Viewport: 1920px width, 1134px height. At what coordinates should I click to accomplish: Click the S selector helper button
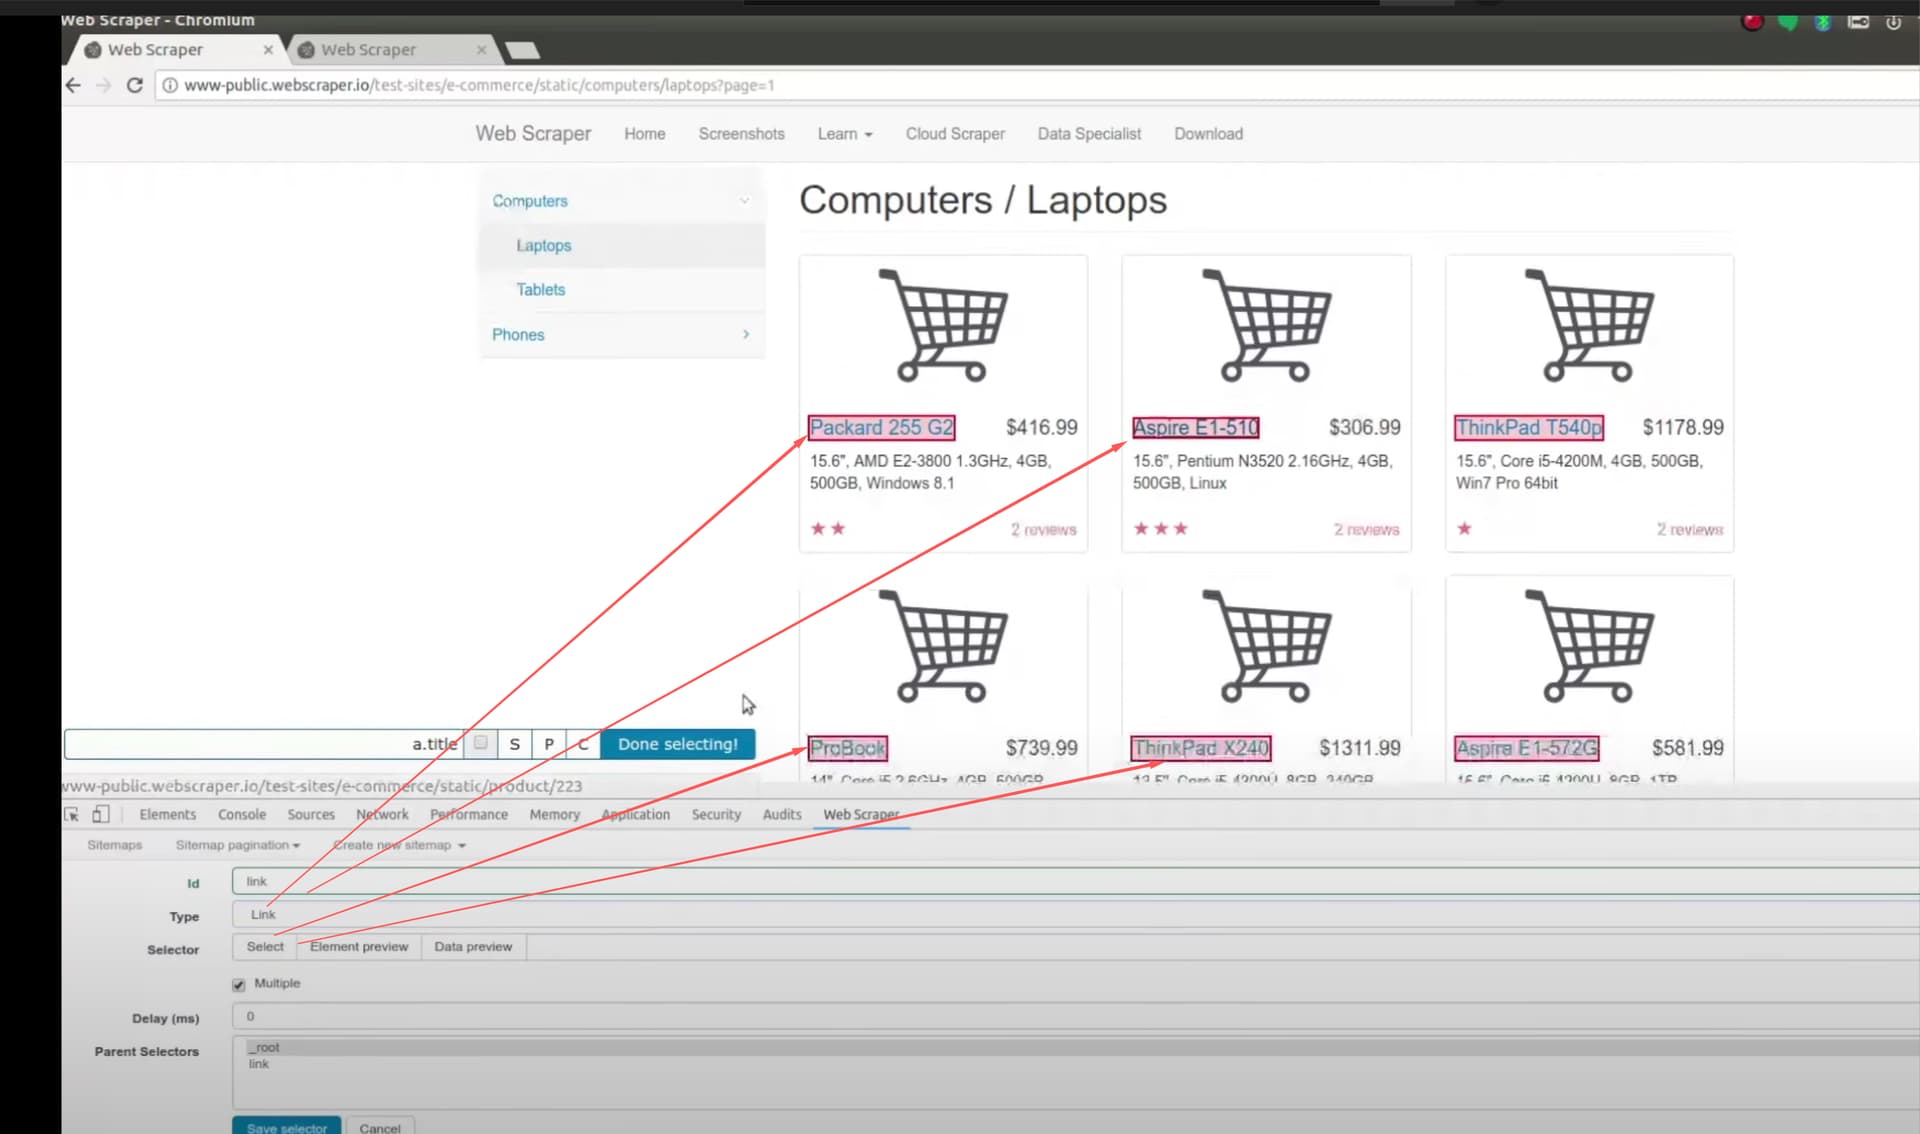[514, 744]
